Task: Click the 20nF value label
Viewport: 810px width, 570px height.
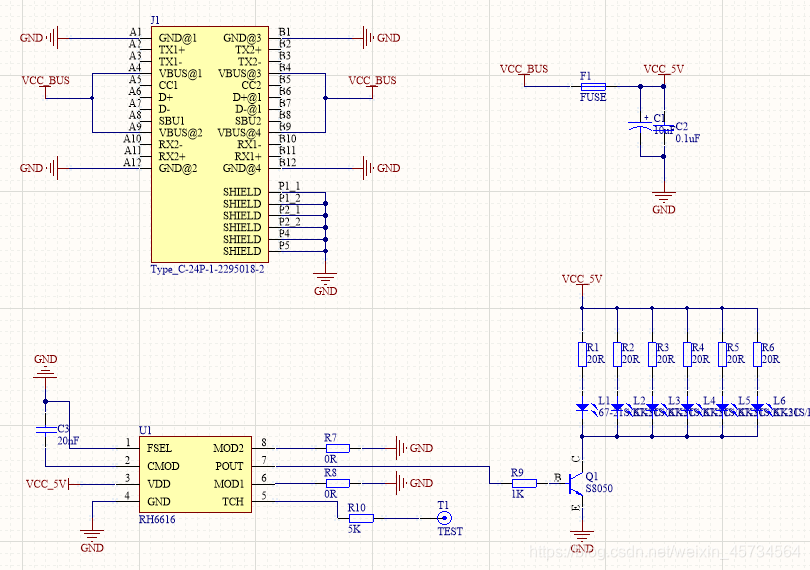Action: 68,441
